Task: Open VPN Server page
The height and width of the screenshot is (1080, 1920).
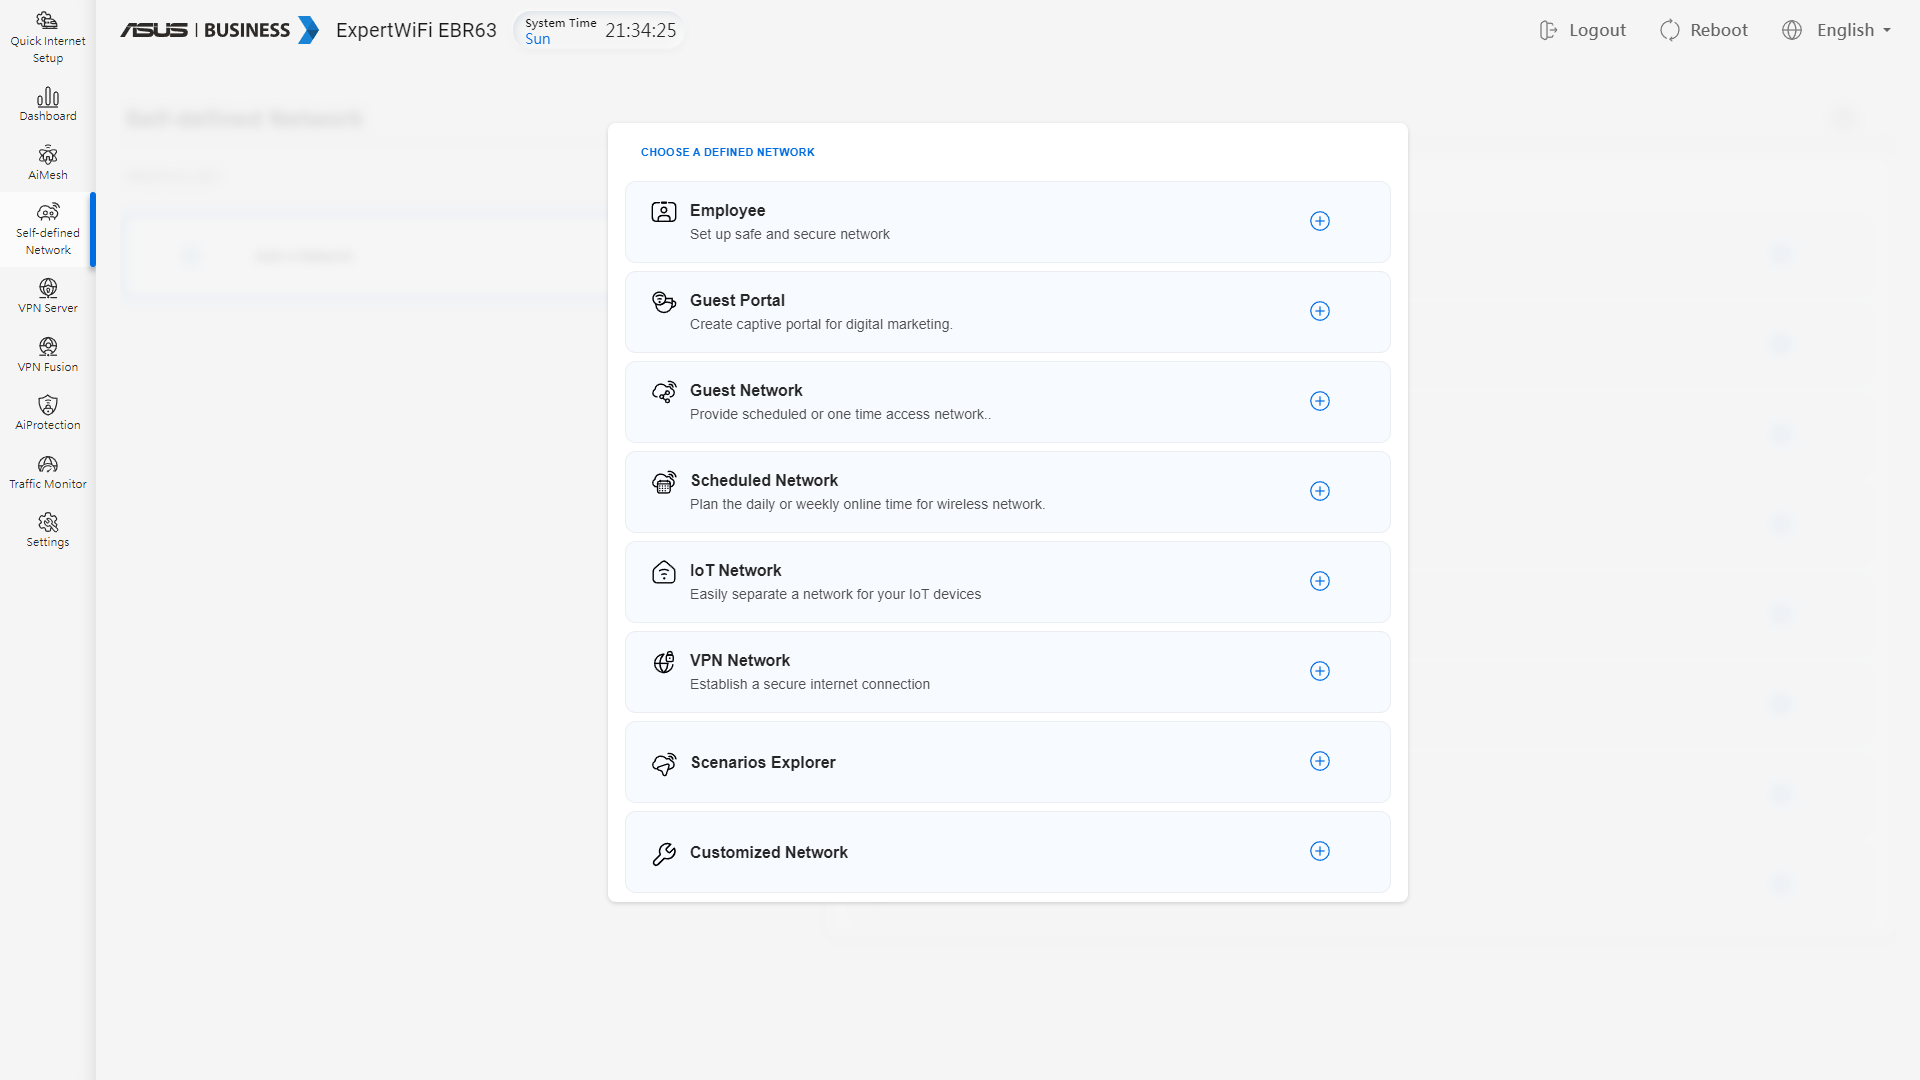Action: [x=47, y=296]
